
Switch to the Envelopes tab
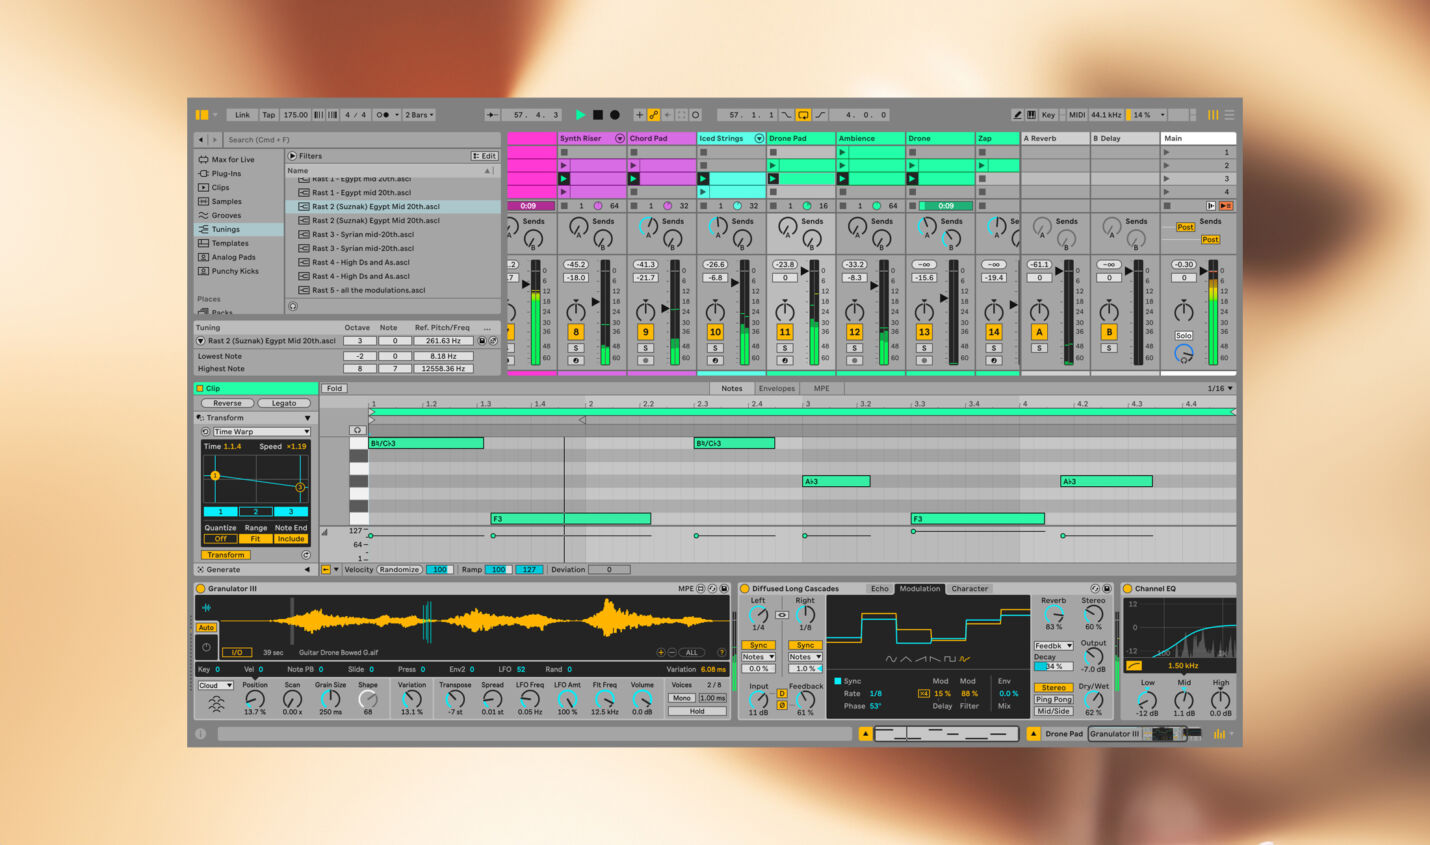(776, 389)
